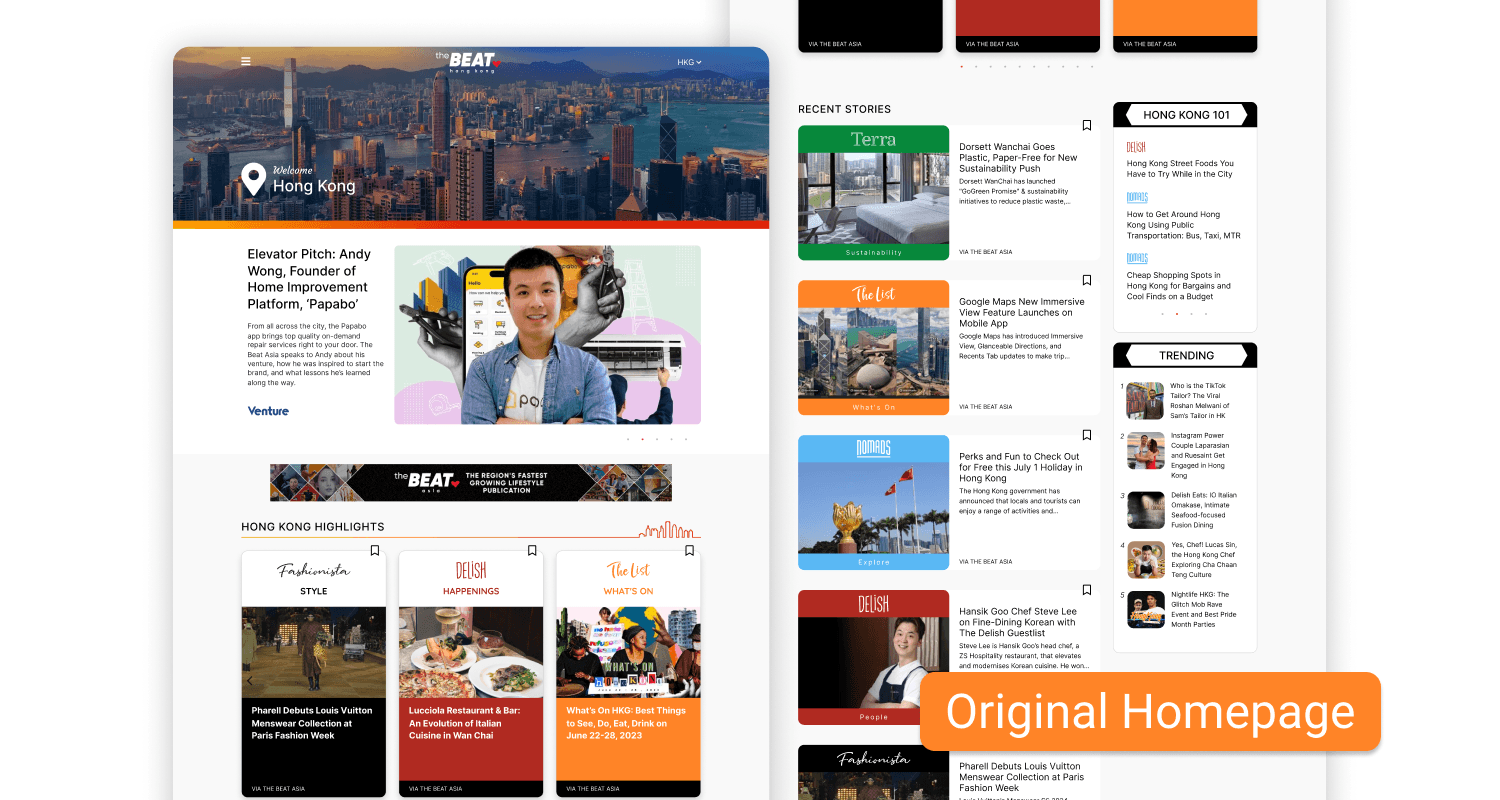Click the Fashionista logo on Style card
The width and height of the screenshot is (1500, 800).
click(314, 571)
